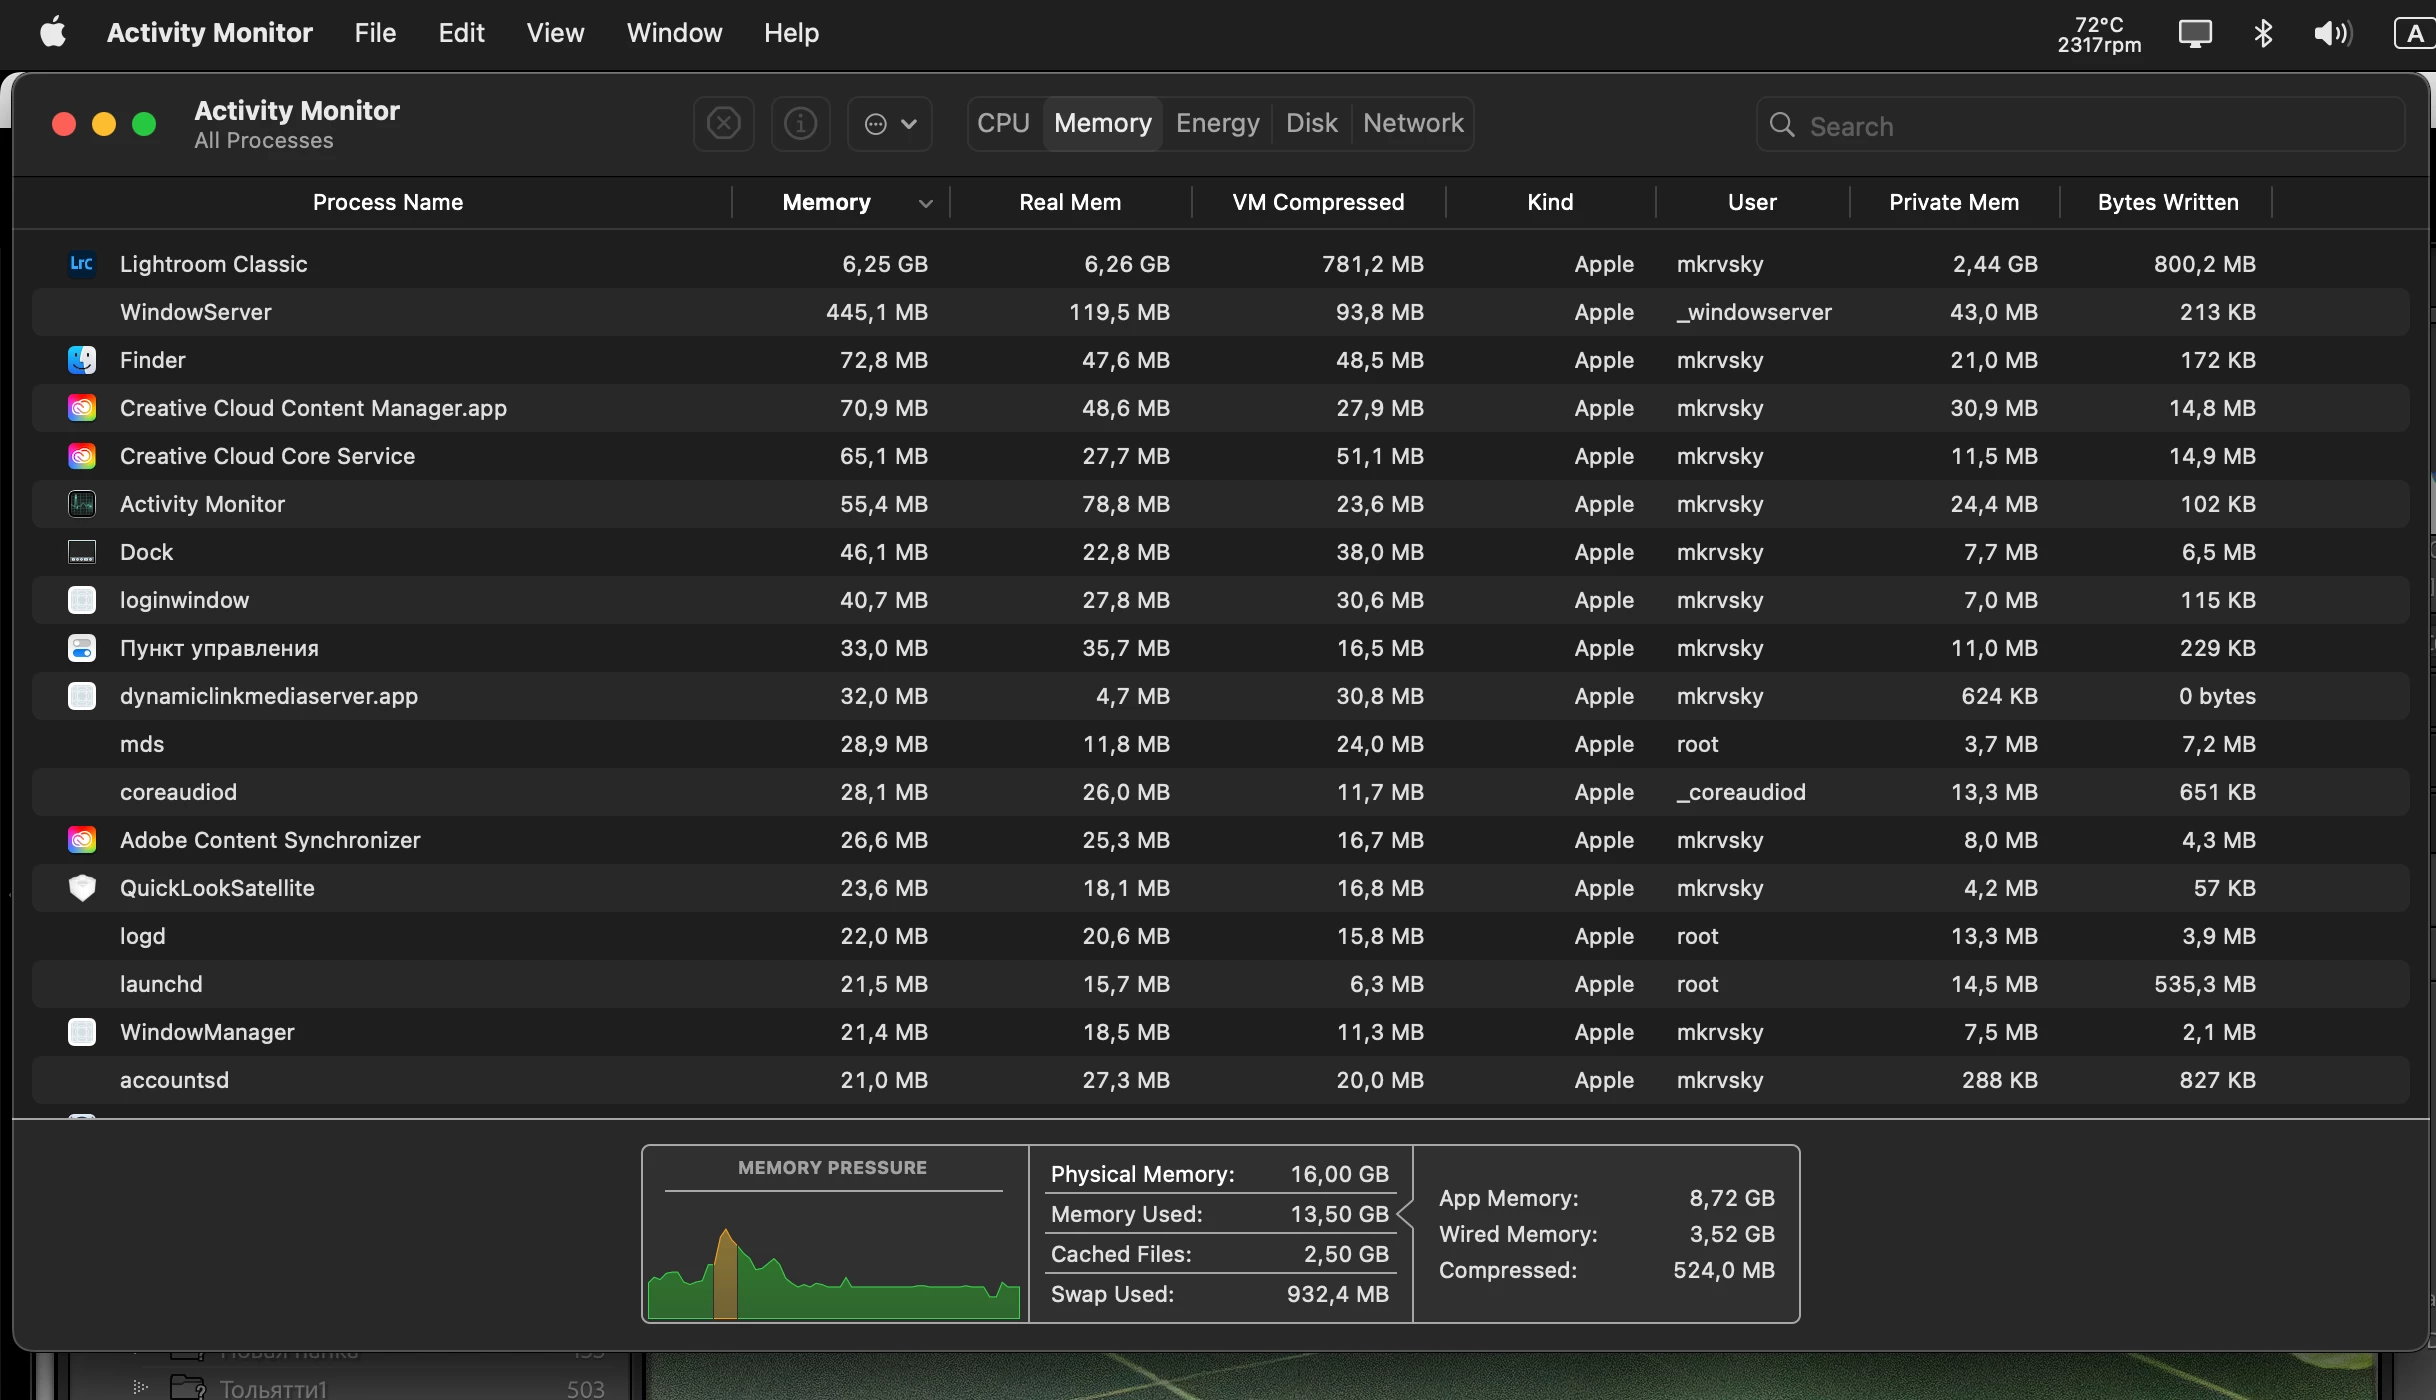2436x1400 pixels.
Task: Switch to the CPU tab
Action: (1003, 123)
